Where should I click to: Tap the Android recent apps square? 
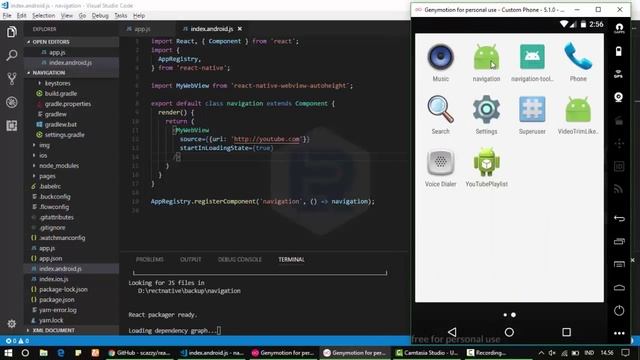pos(566,332)
